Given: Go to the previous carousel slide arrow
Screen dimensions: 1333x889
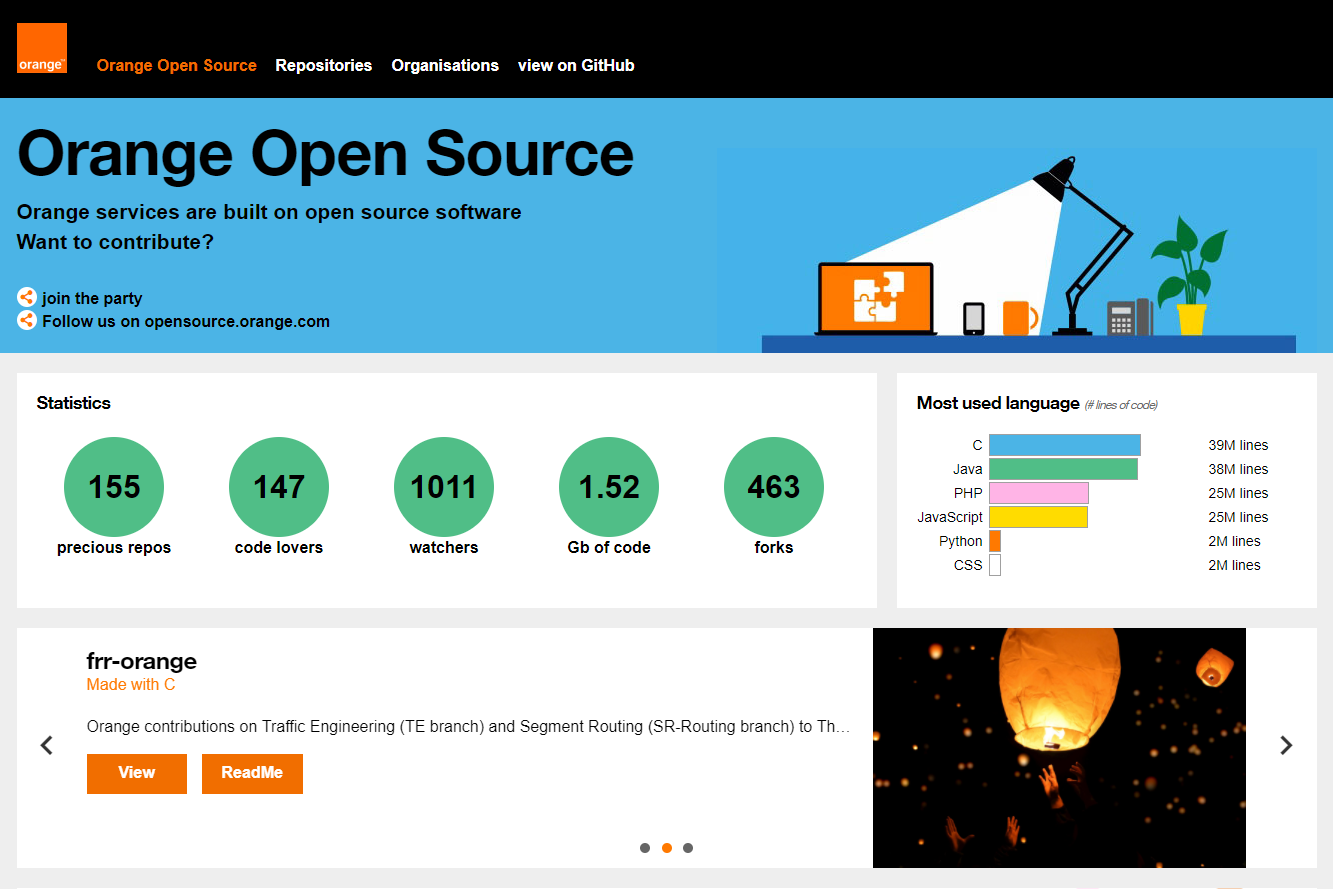Looking at the screenshot, I should click(46, 745).
